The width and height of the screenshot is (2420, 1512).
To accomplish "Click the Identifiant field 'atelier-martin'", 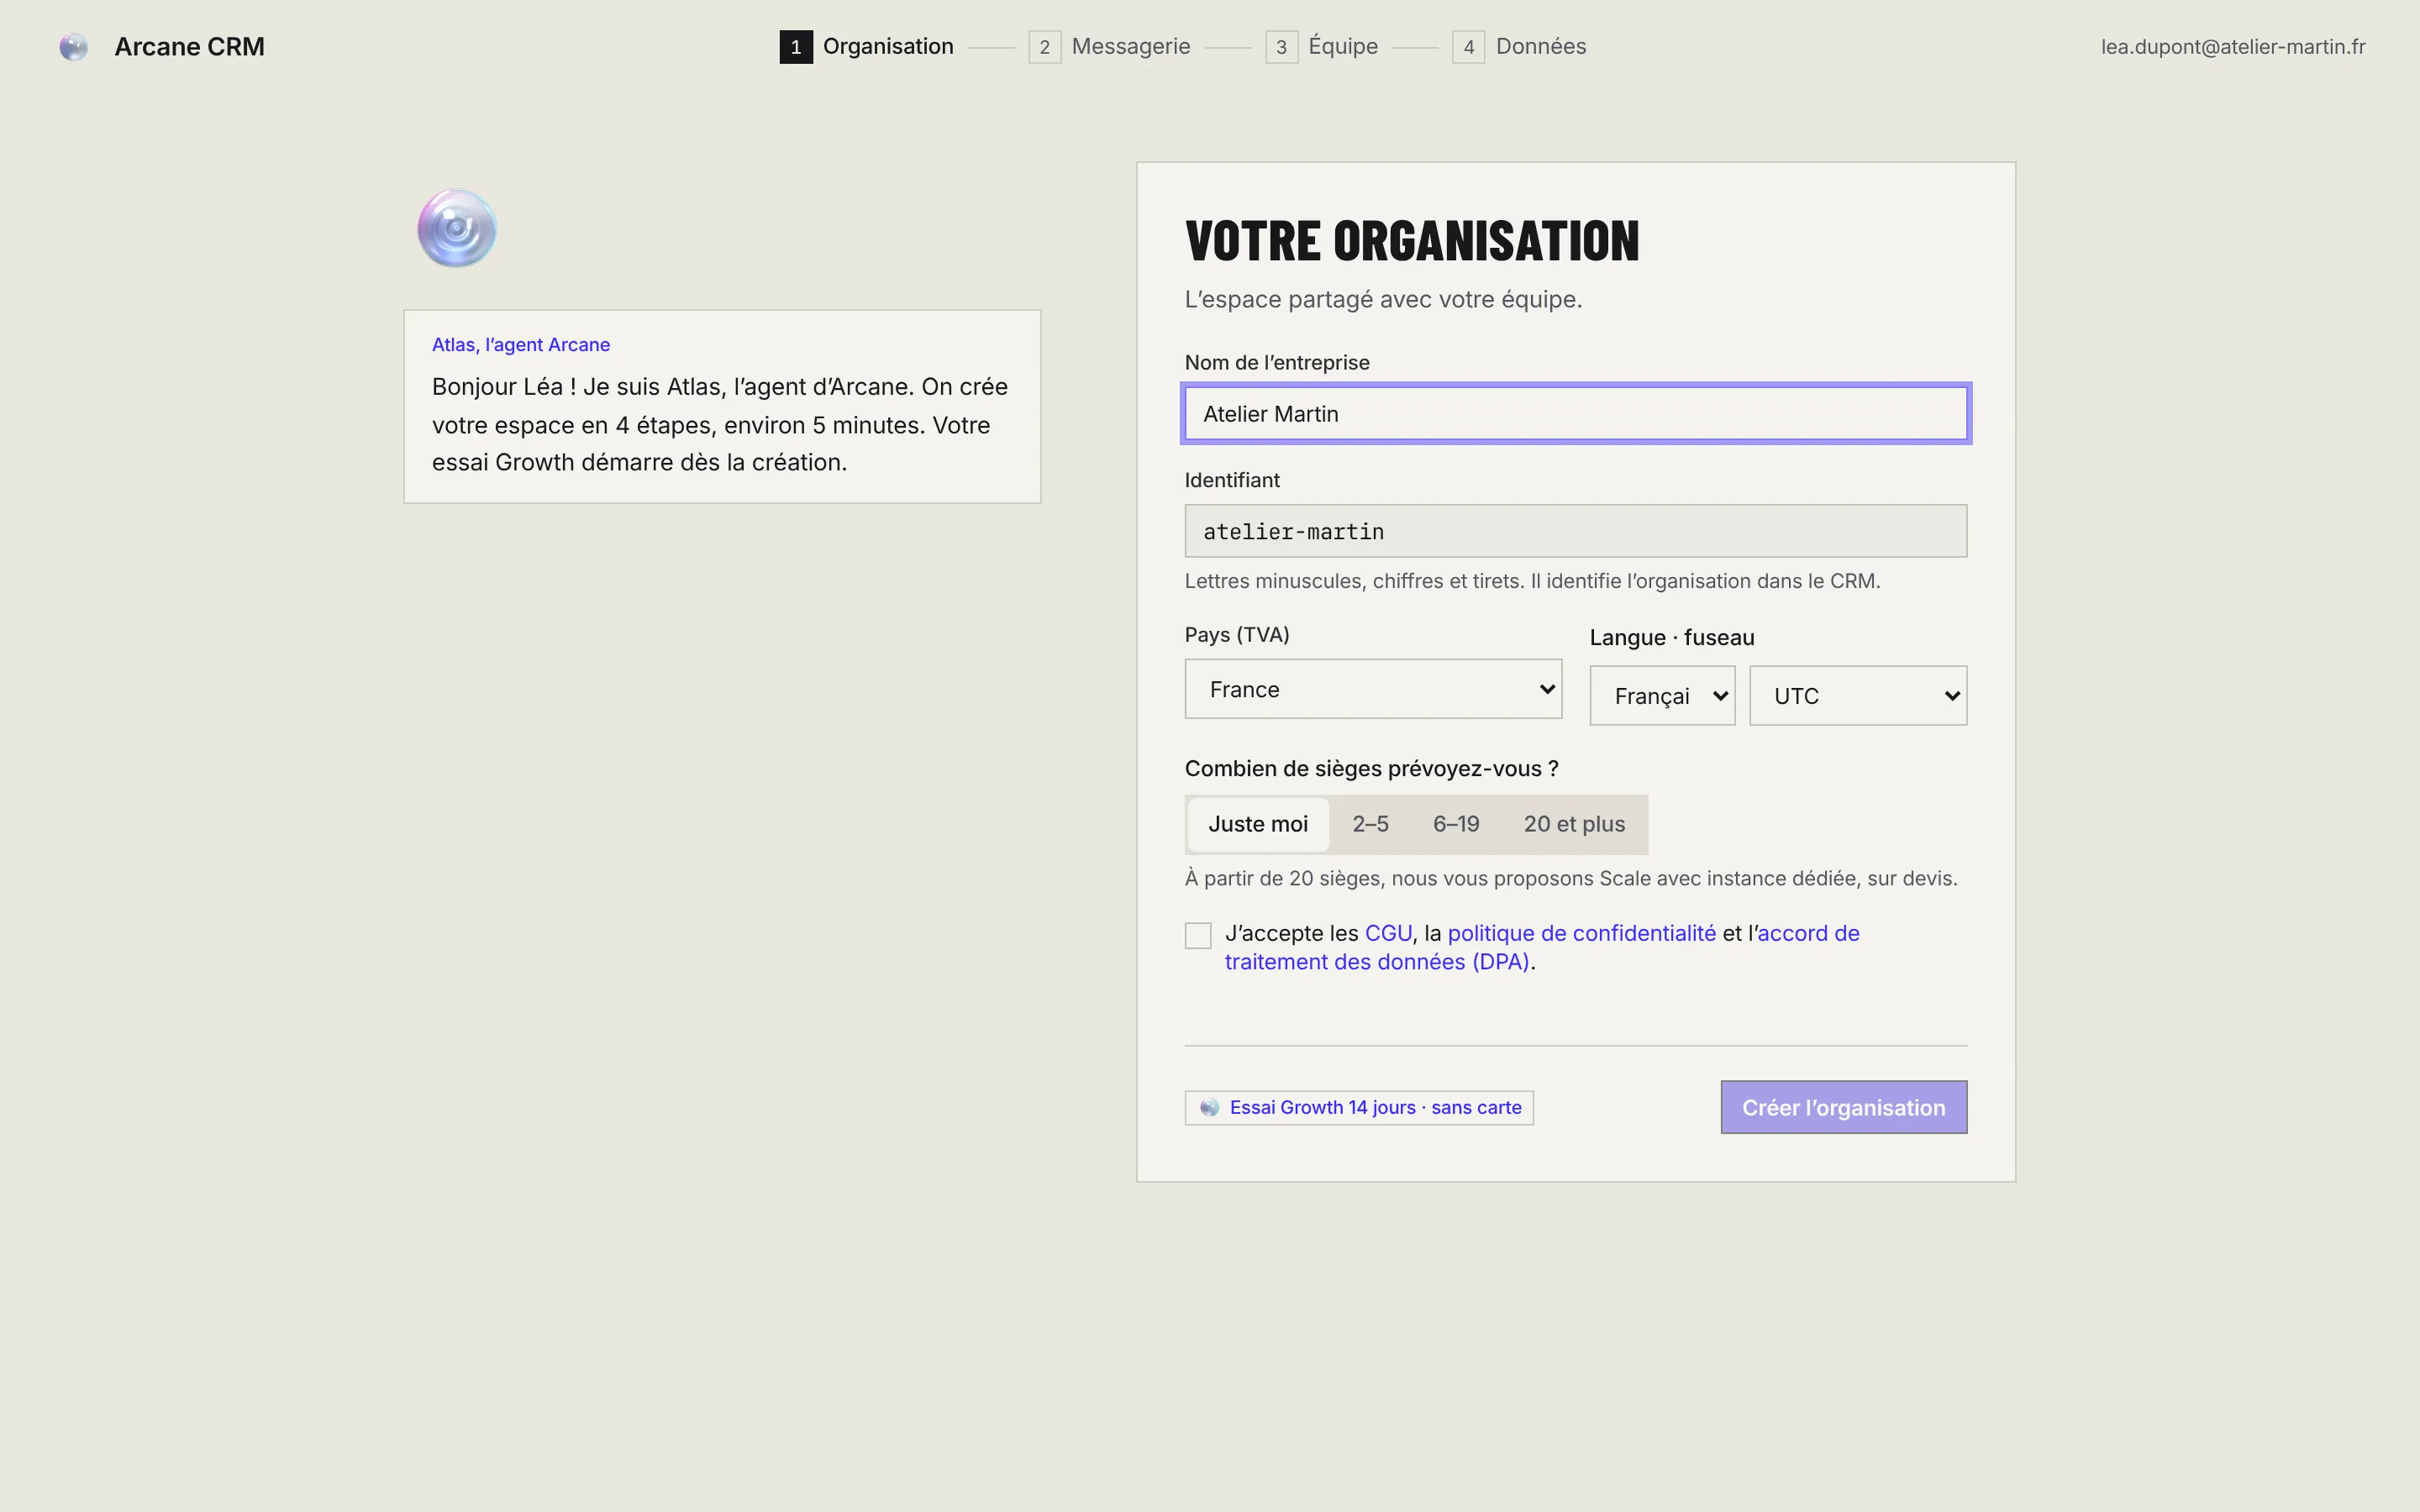I will (x=1576, y=531).
